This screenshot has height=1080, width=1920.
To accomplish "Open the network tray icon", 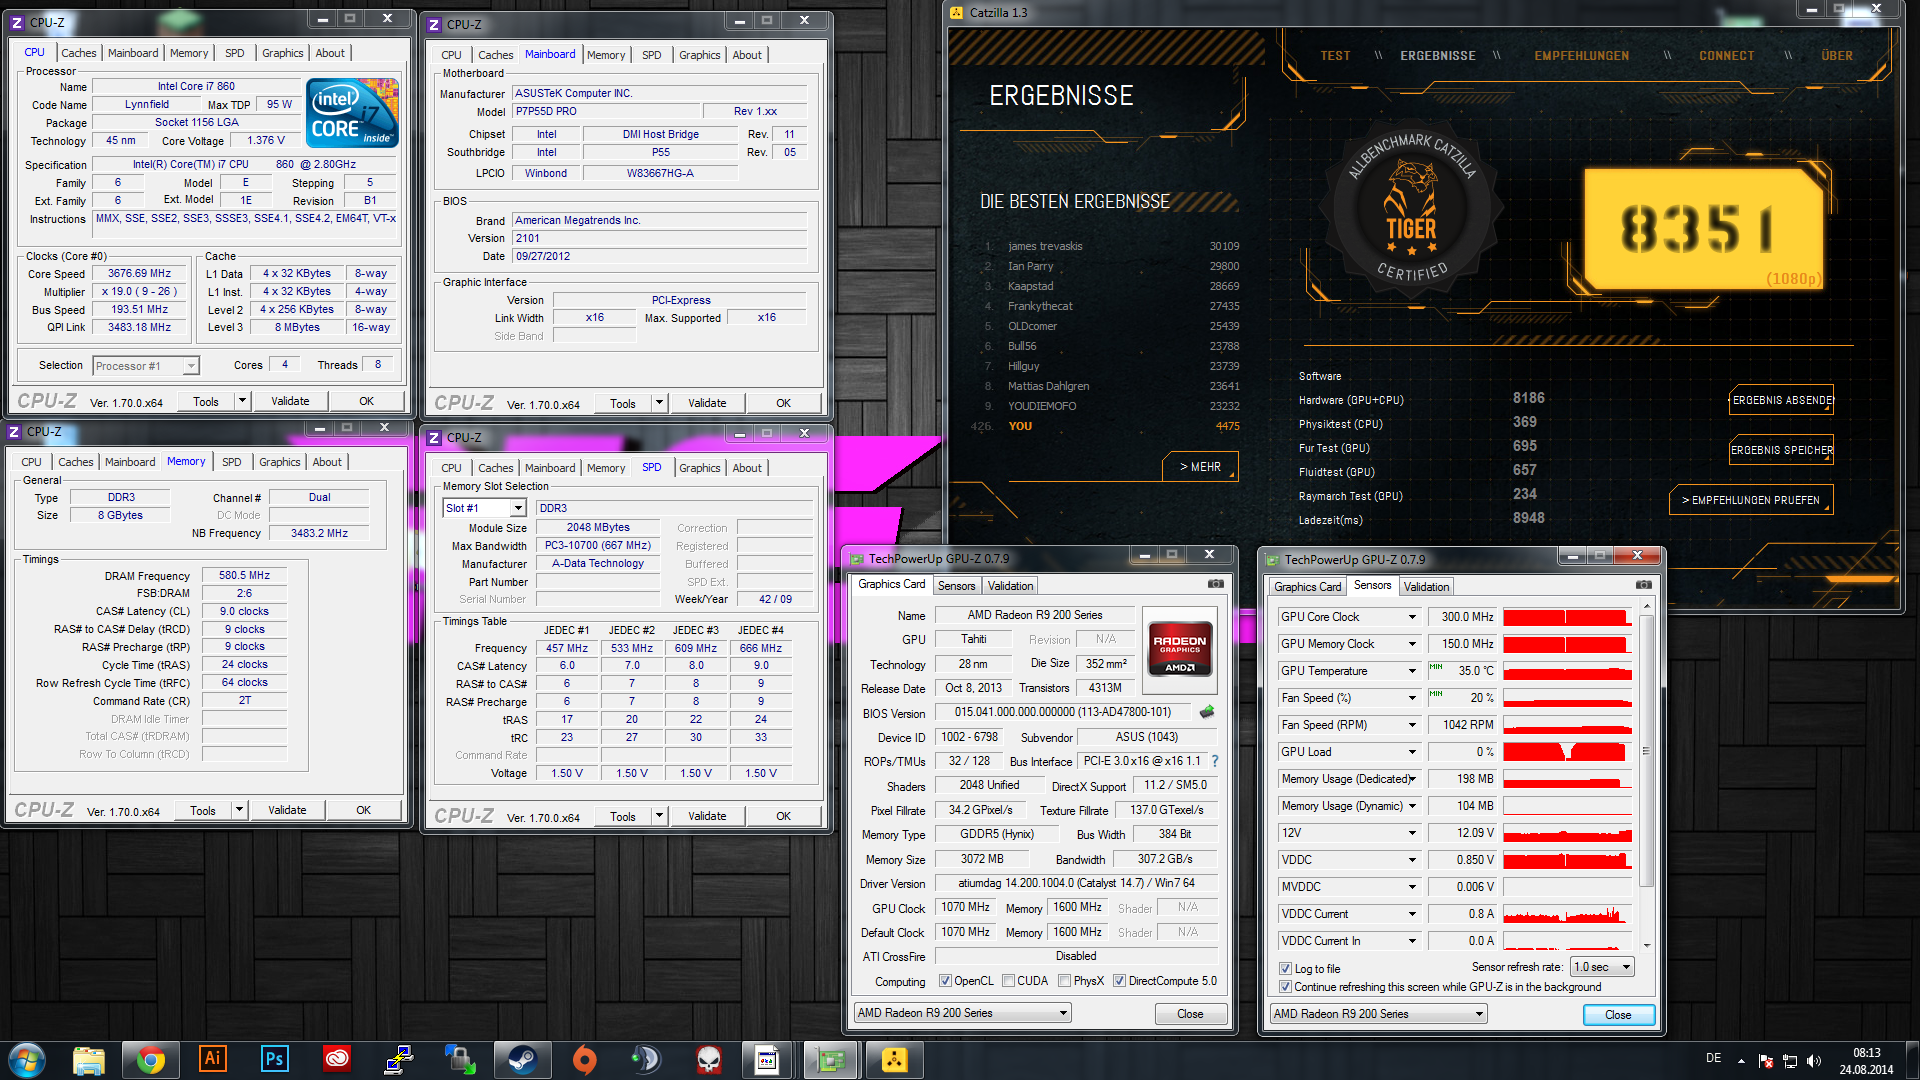I will click(1790, 1061).
